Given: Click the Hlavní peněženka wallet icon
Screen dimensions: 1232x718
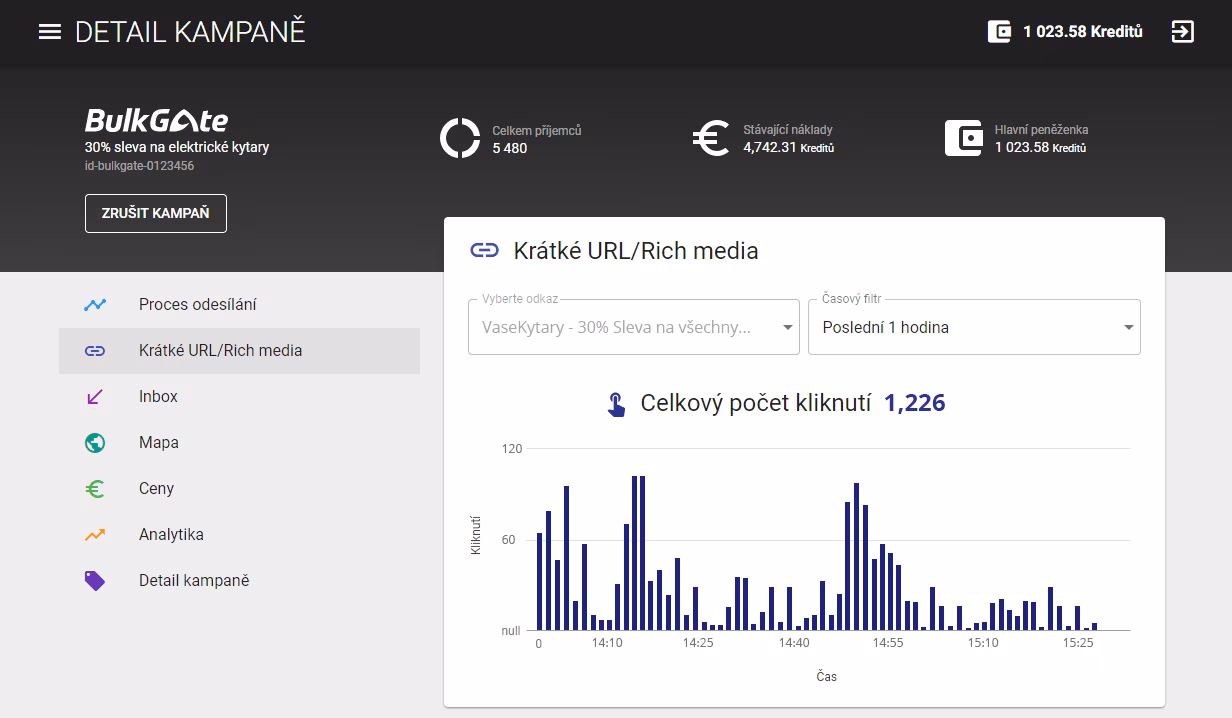Looking at the screenshot, I should click(964, 138).
